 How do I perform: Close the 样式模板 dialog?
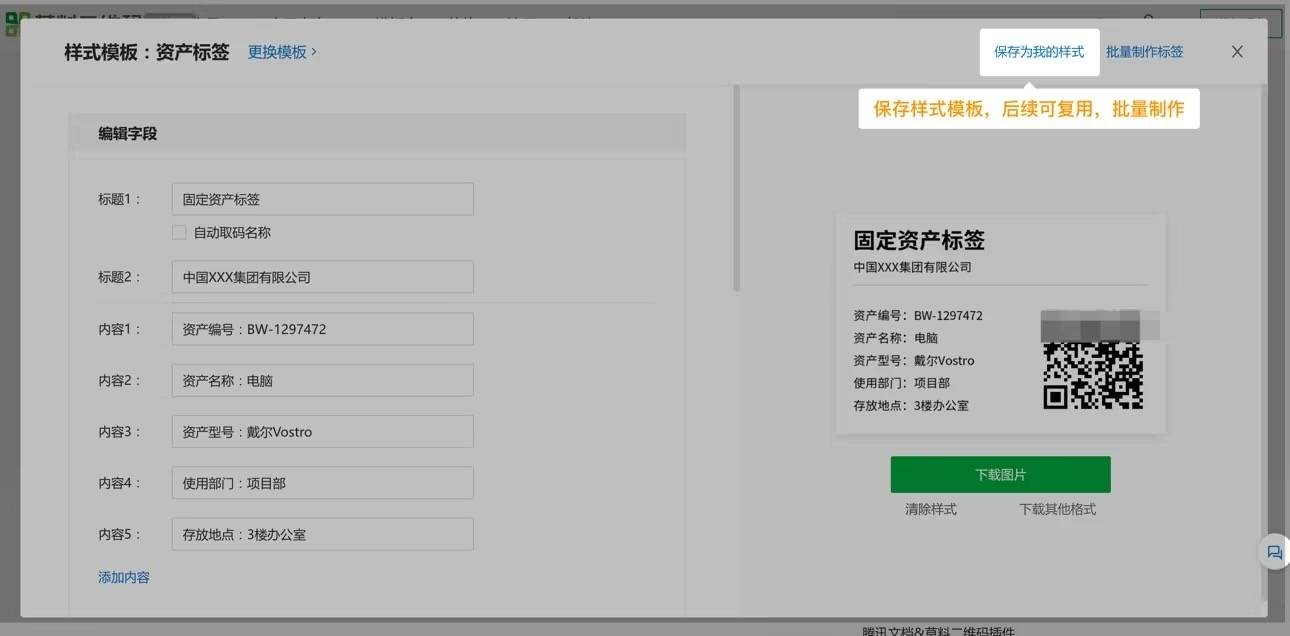coord(1237,52)
